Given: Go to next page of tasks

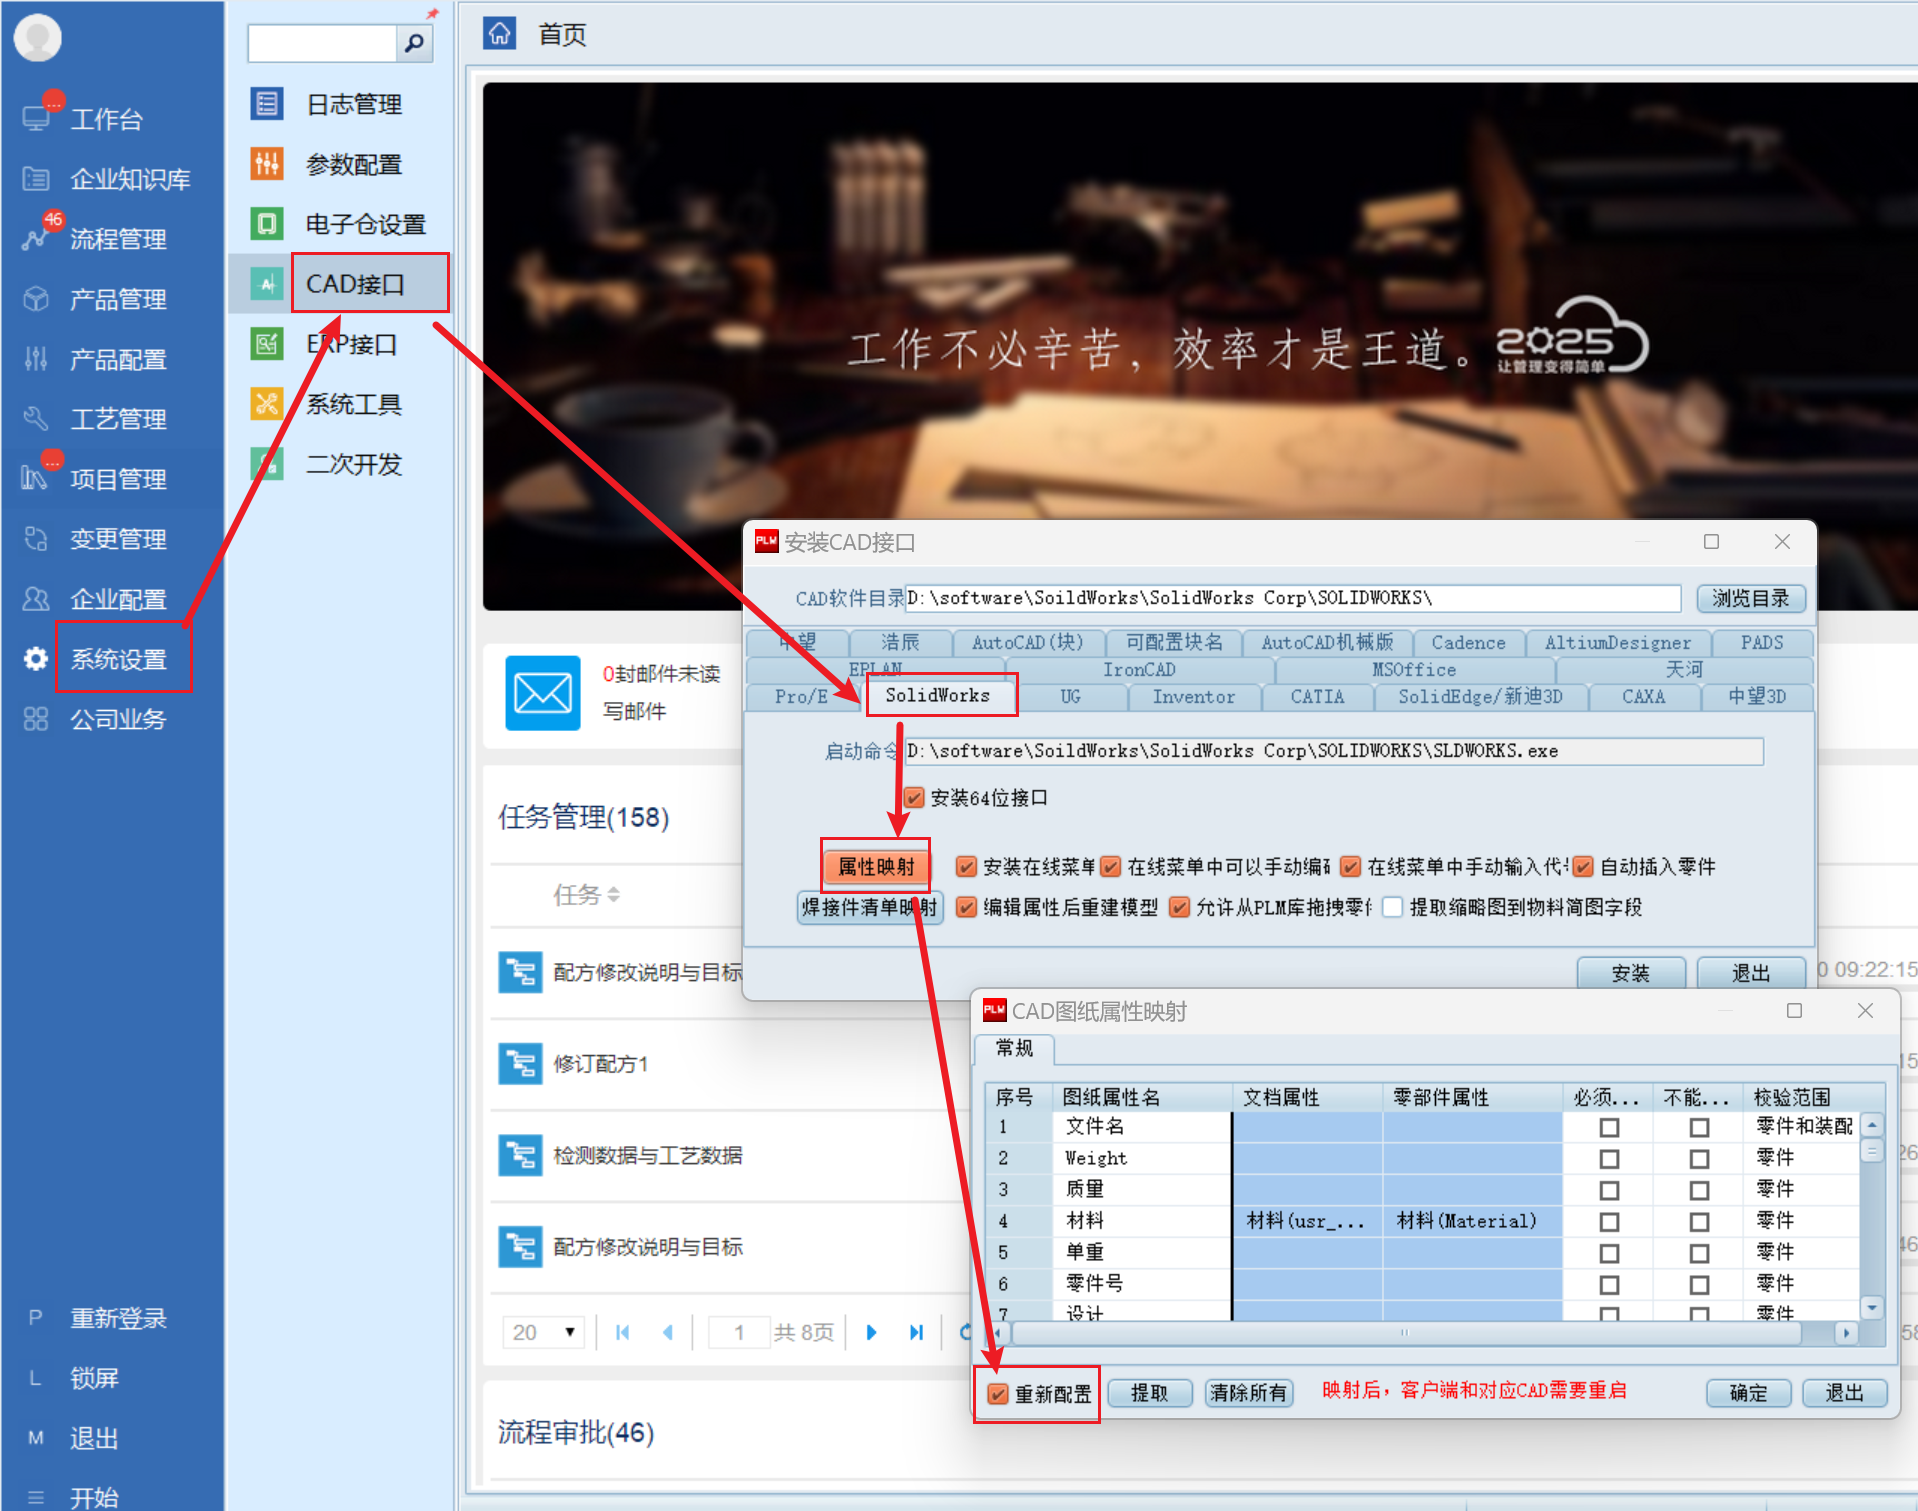Looking at the screenshot, I should [871, 1332].
